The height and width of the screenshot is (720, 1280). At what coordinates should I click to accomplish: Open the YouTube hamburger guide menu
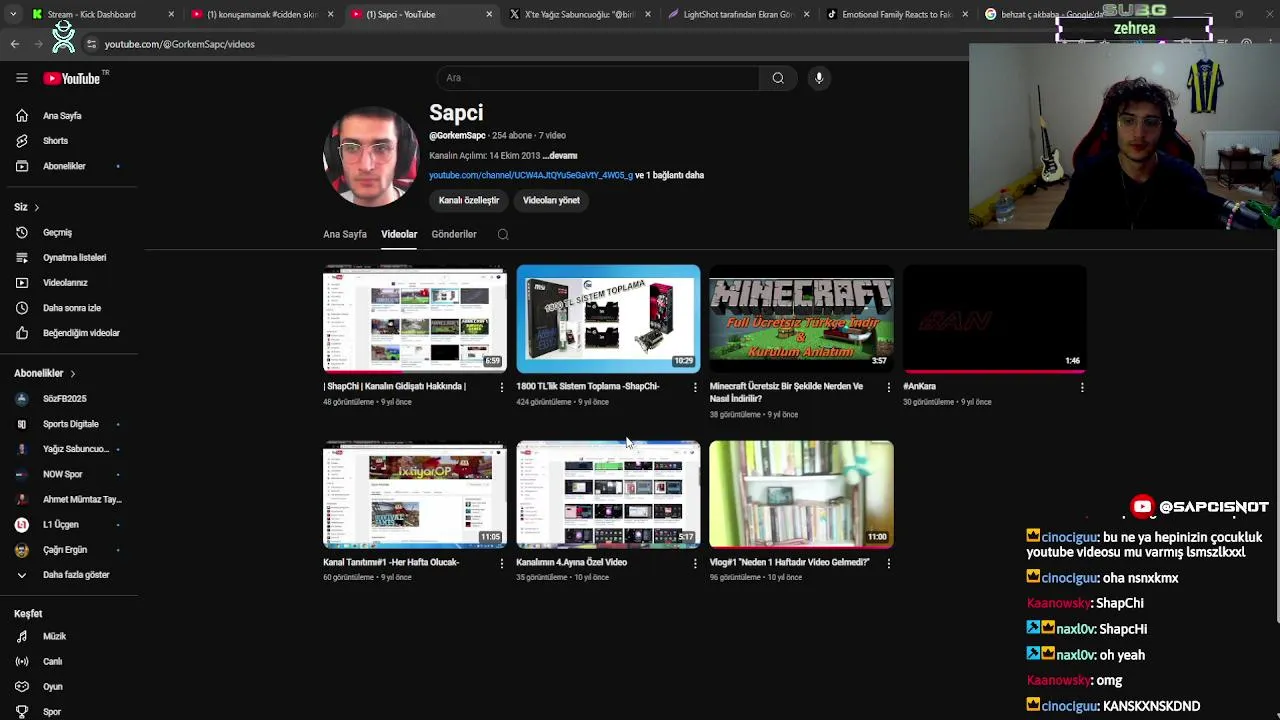(x=21, y=78)
